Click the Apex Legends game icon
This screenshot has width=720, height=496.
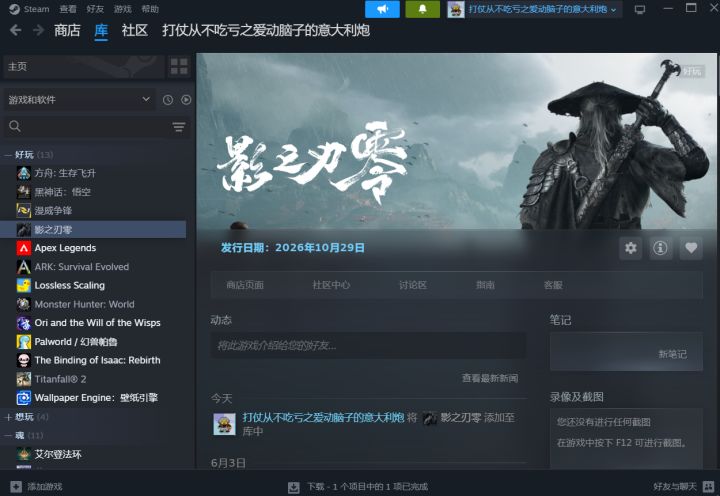pyautogui.click(x=23, y=248)
